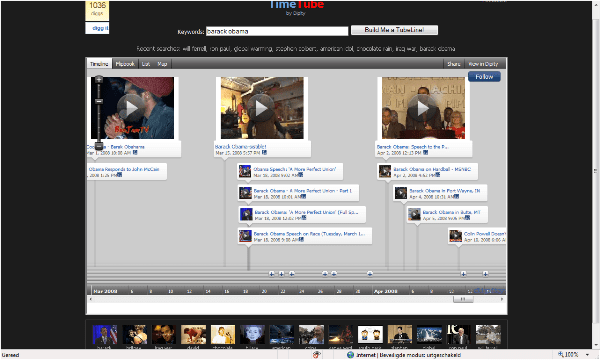Viewport: 600px width, 360px height.
Task: Click the timeline horizontal scrollbar thumb
Action: 463,299
